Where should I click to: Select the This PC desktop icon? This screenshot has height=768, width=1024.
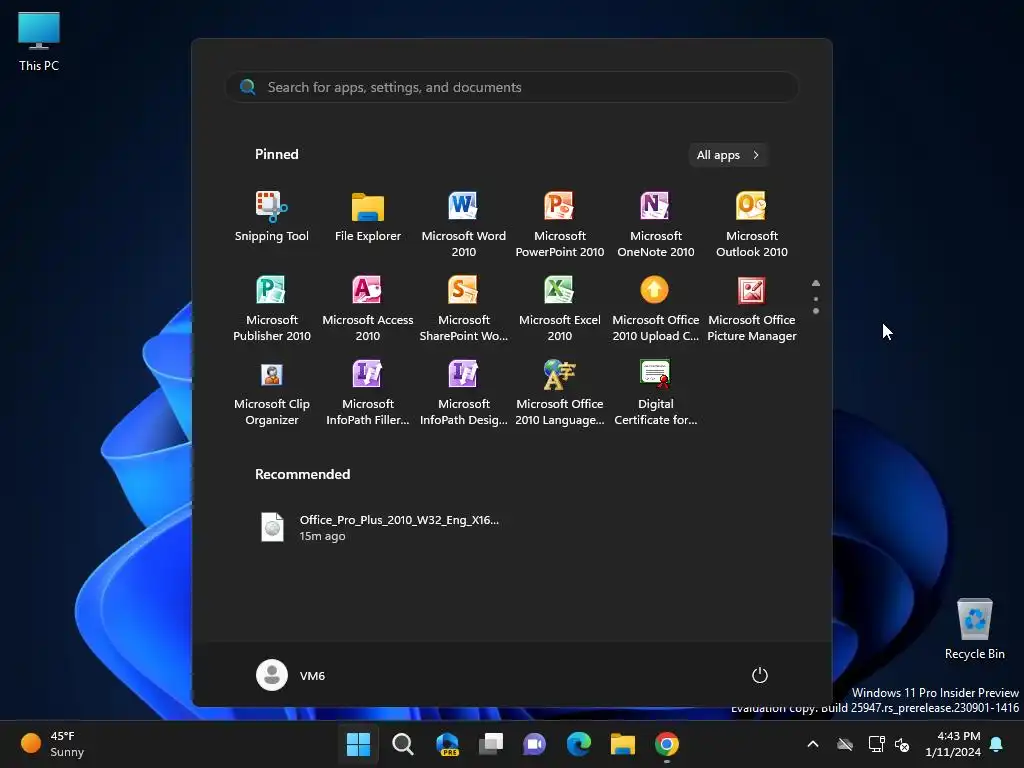click(x=39, y=41)
